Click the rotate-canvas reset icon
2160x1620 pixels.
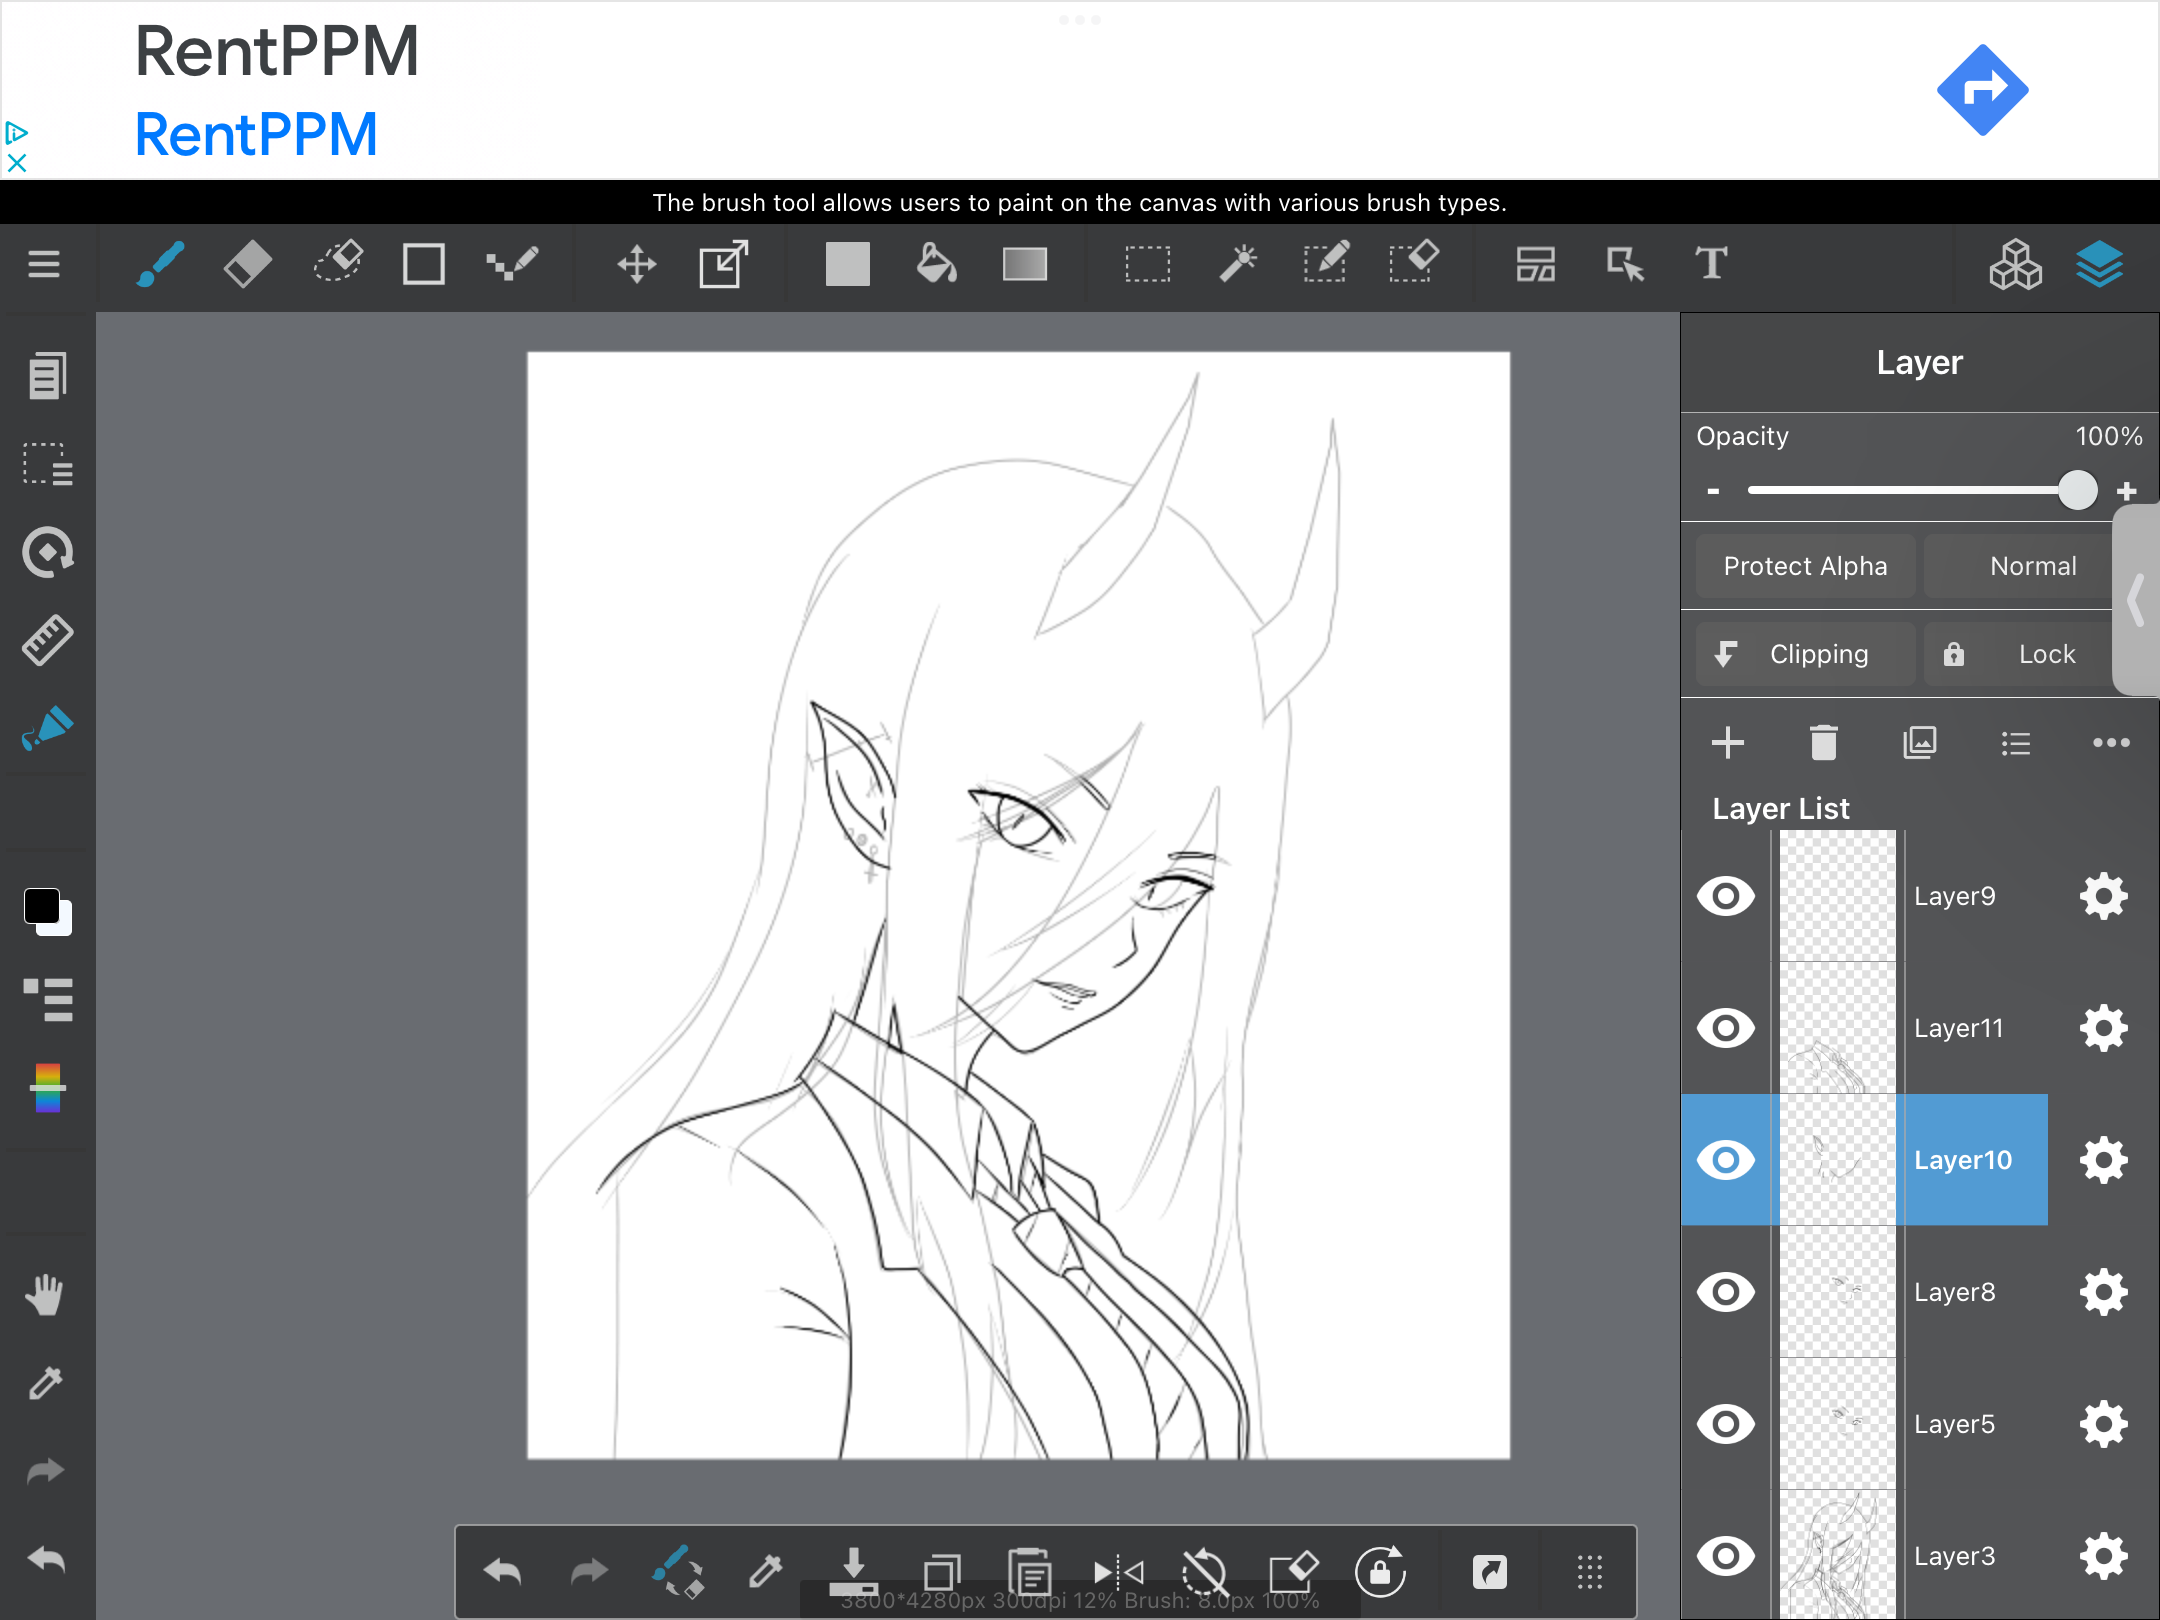click(x=1204, y=1572)
